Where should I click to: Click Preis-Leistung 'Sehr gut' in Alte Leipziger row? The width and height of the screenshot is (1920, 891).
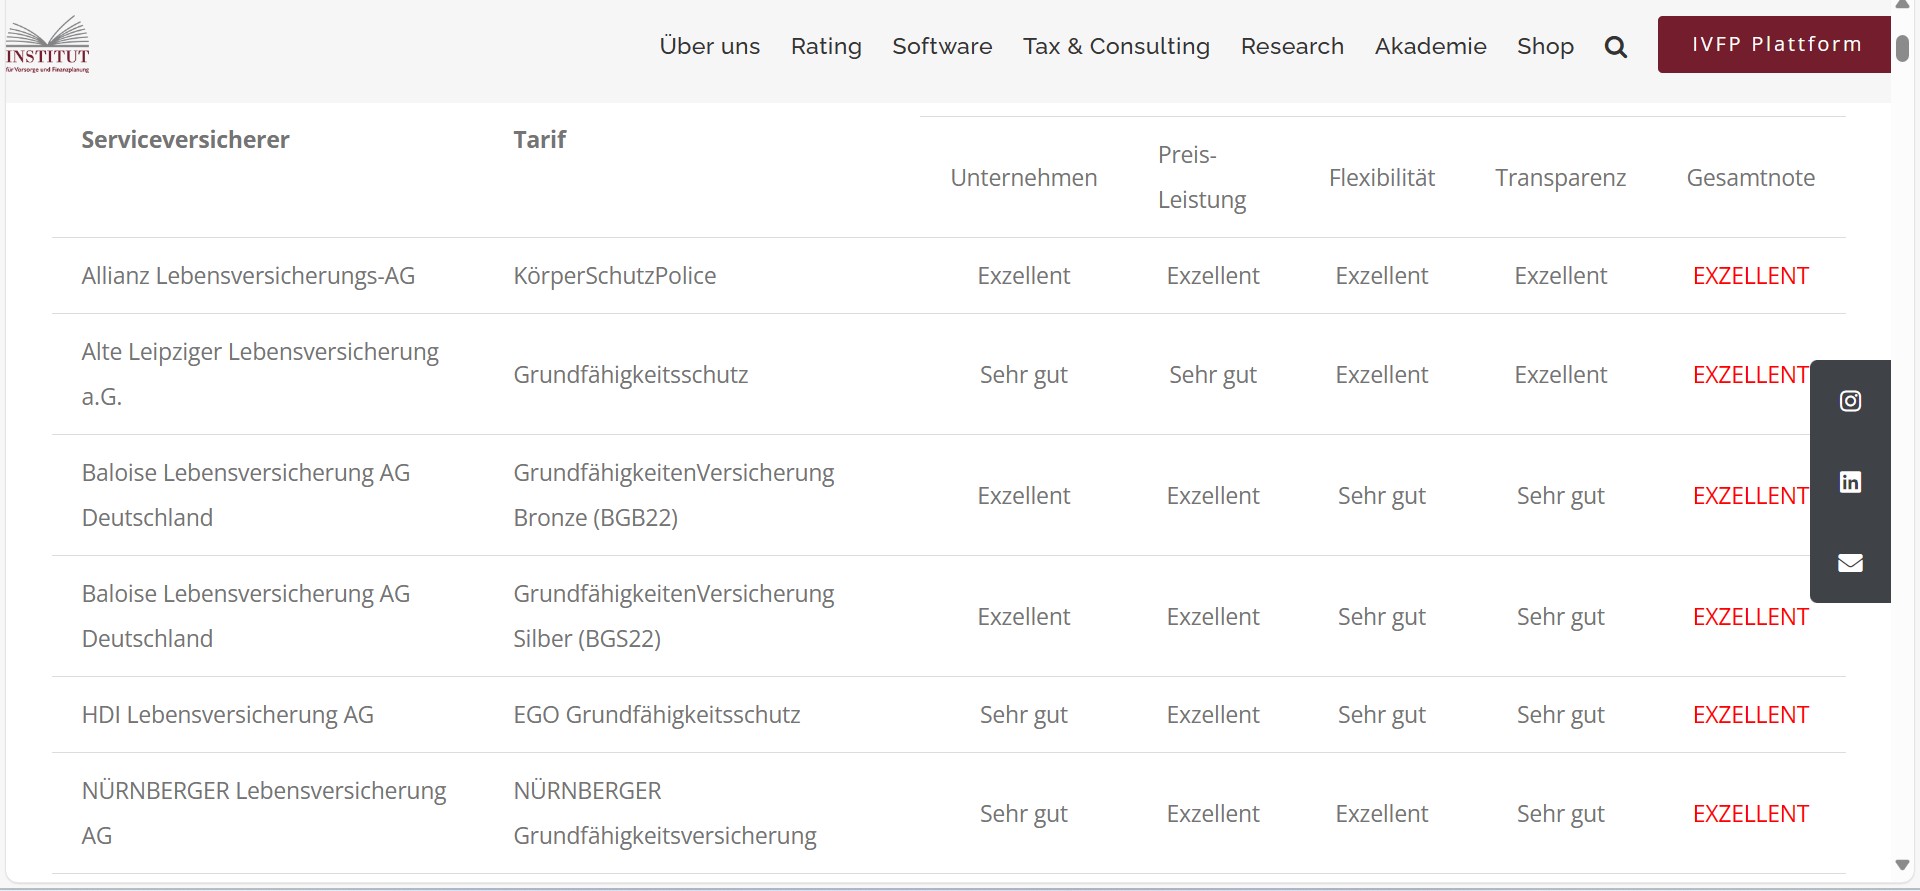1212,374
